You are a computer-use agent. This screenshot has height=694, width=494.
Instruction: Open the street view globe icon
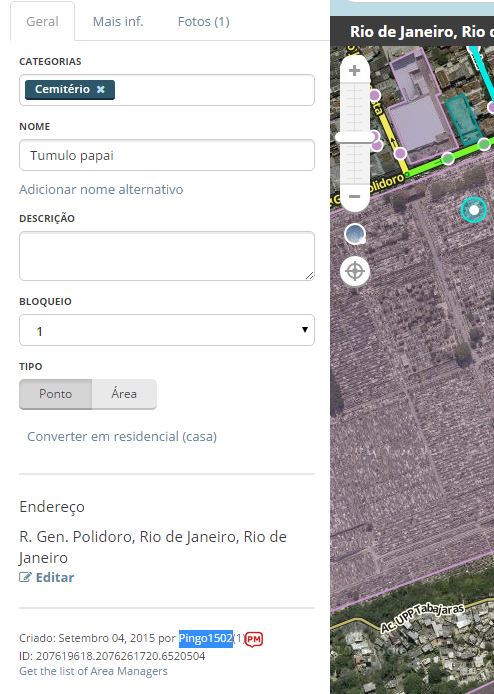pyautogui.click(x=355, y=234)
